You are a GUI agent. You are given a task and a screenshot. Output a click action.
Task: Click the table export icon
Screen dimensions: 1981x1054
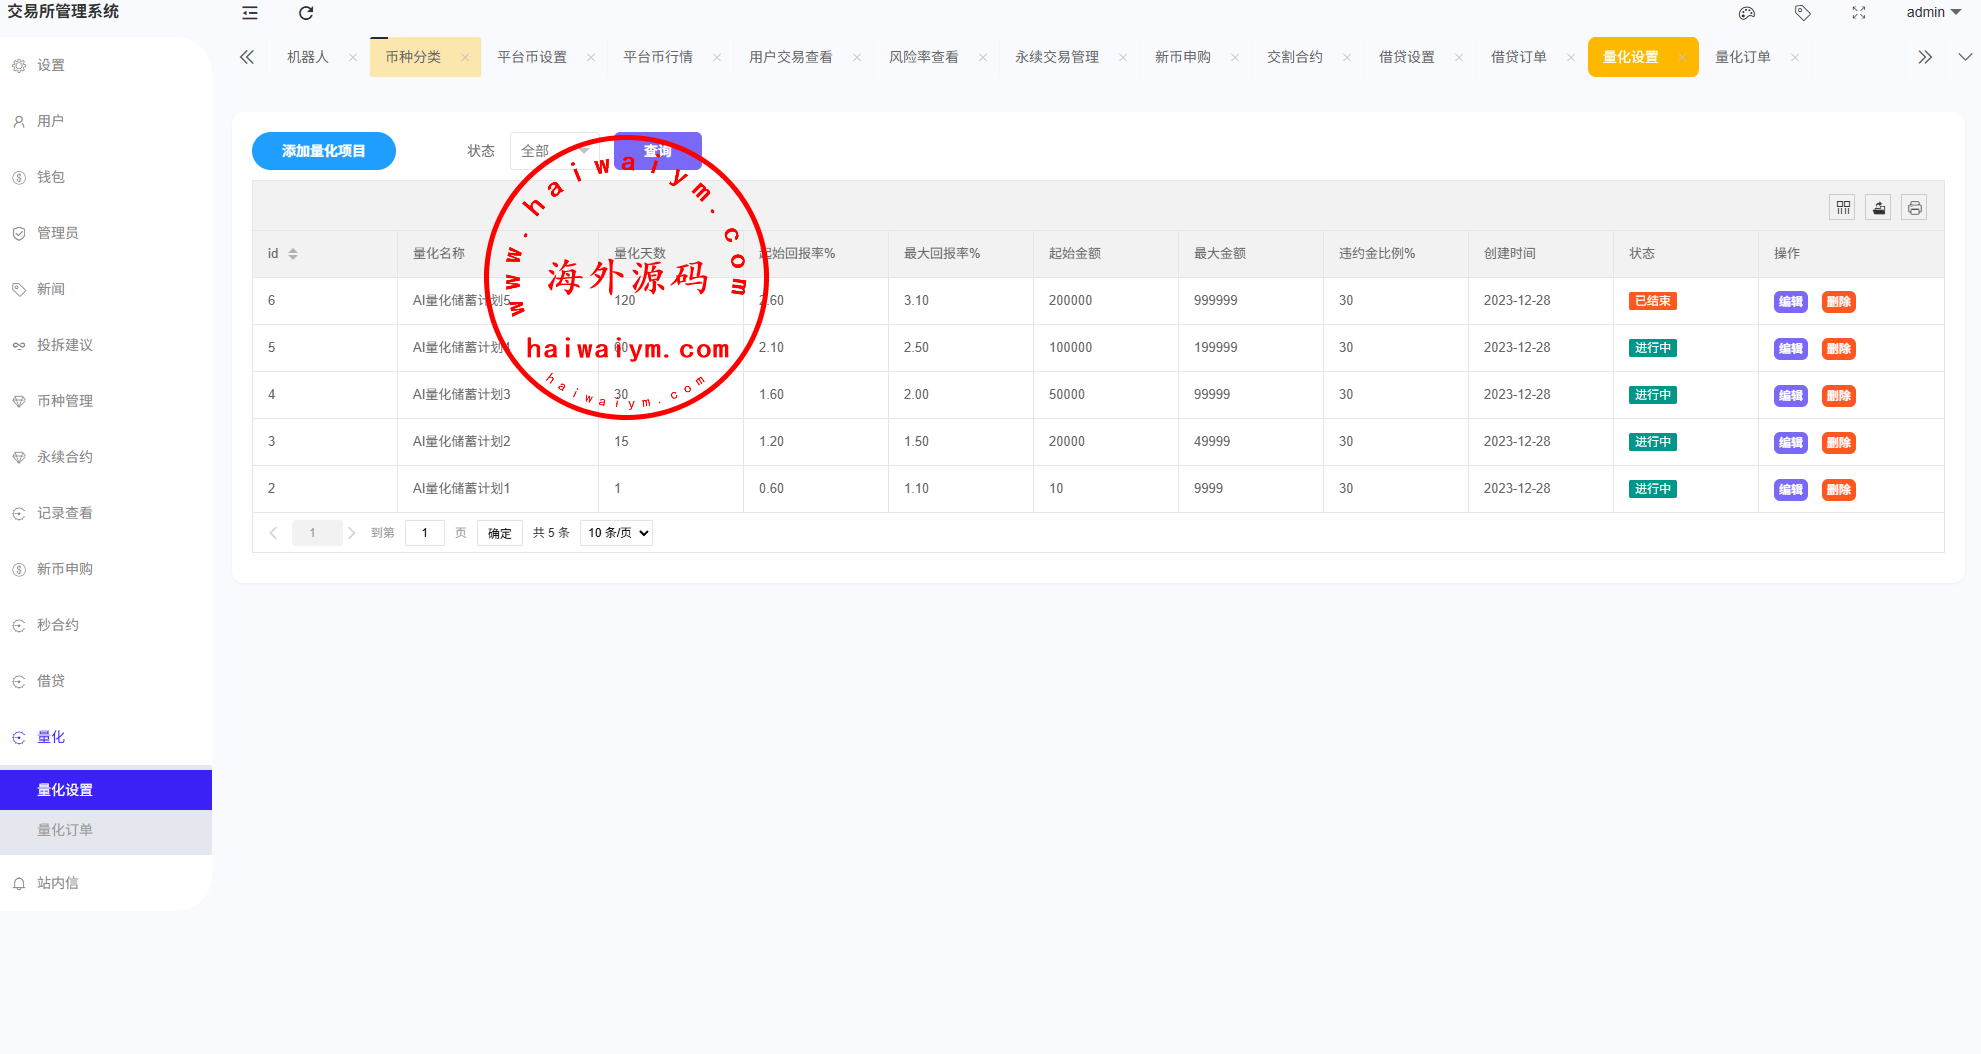click(1879, 208)
